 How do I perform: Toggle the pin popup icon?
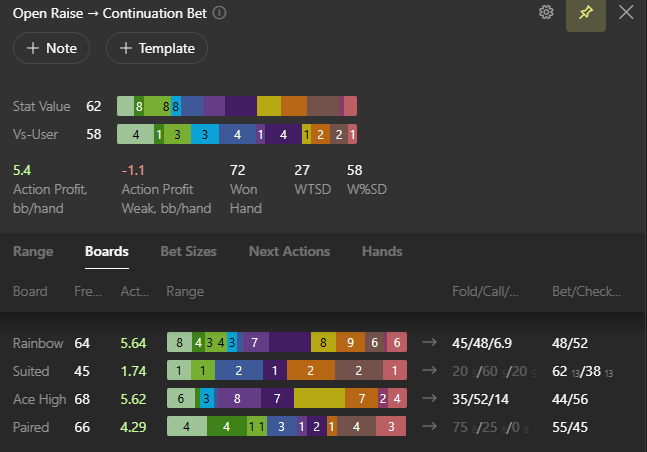[586, 14]
